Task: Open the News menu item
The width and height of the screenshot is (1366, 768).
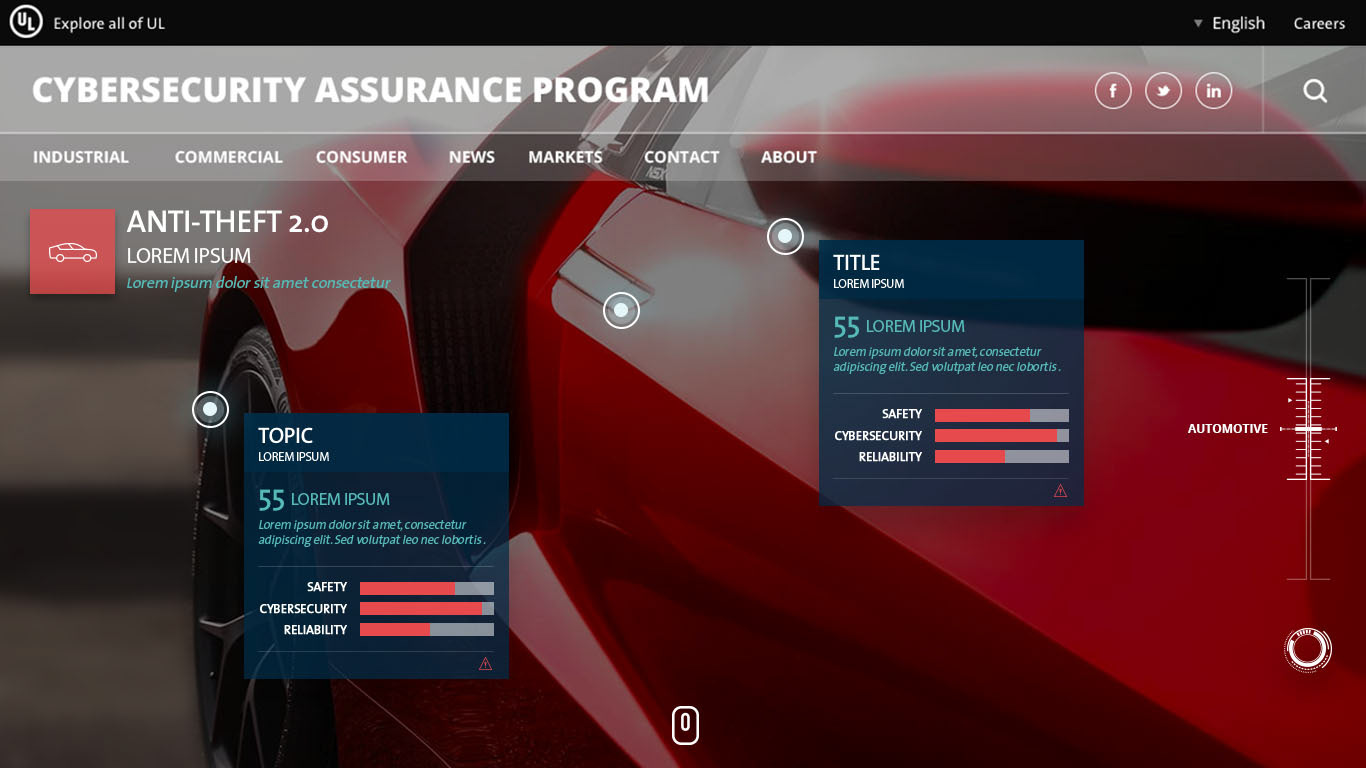Action: pyautogui.click(x=472, y=157)
